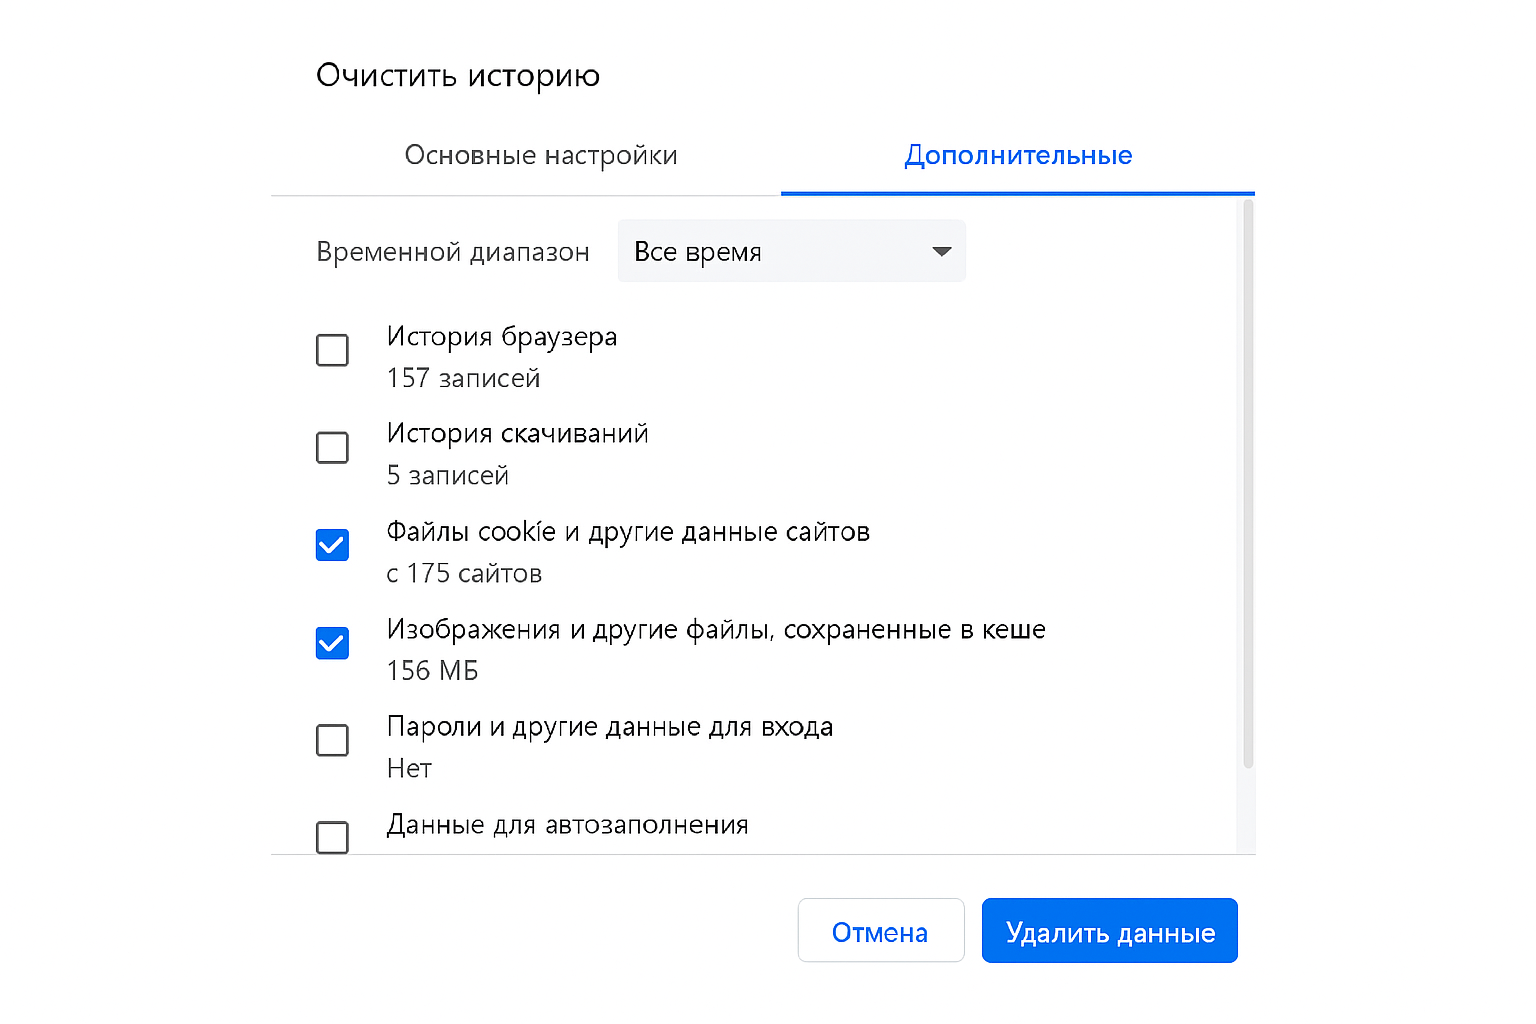Uncheck Файлы cookie и другие данные сайтов

coord(332,544)
